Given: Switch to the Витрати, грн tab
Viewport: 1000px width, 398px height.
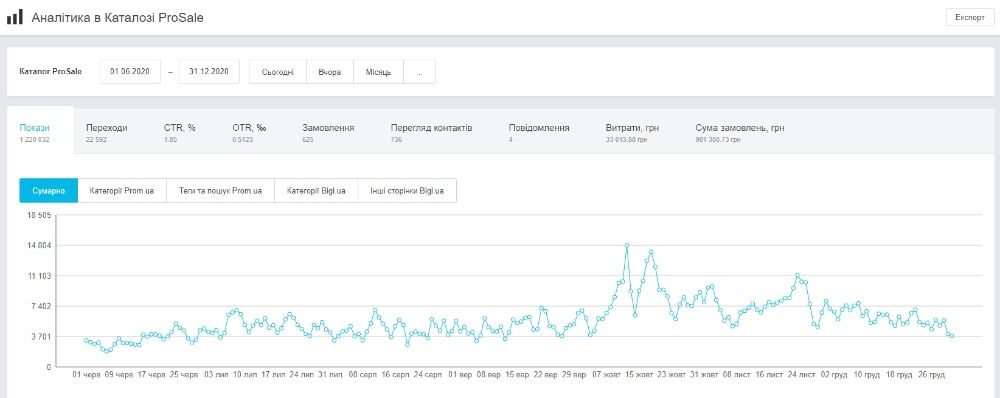Looking at the screenshot, I should pyautogui.click(x=633, y=132).
